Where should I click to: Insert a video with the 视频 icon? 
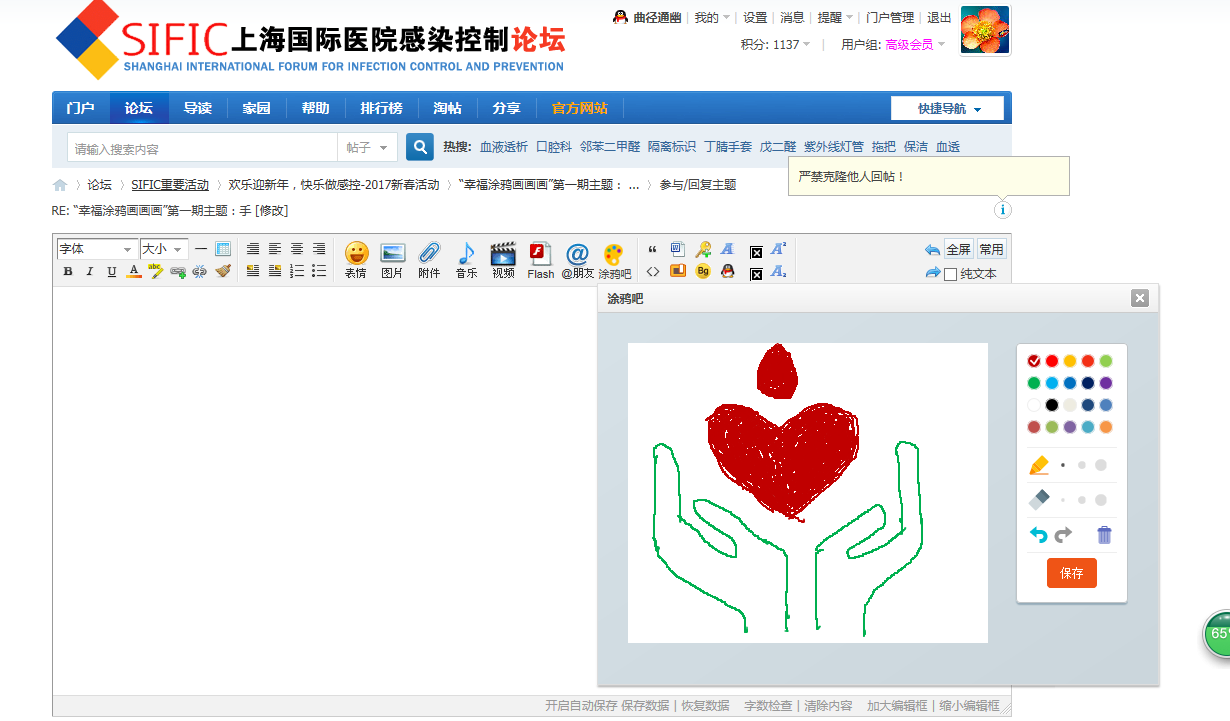click(503, 258)
